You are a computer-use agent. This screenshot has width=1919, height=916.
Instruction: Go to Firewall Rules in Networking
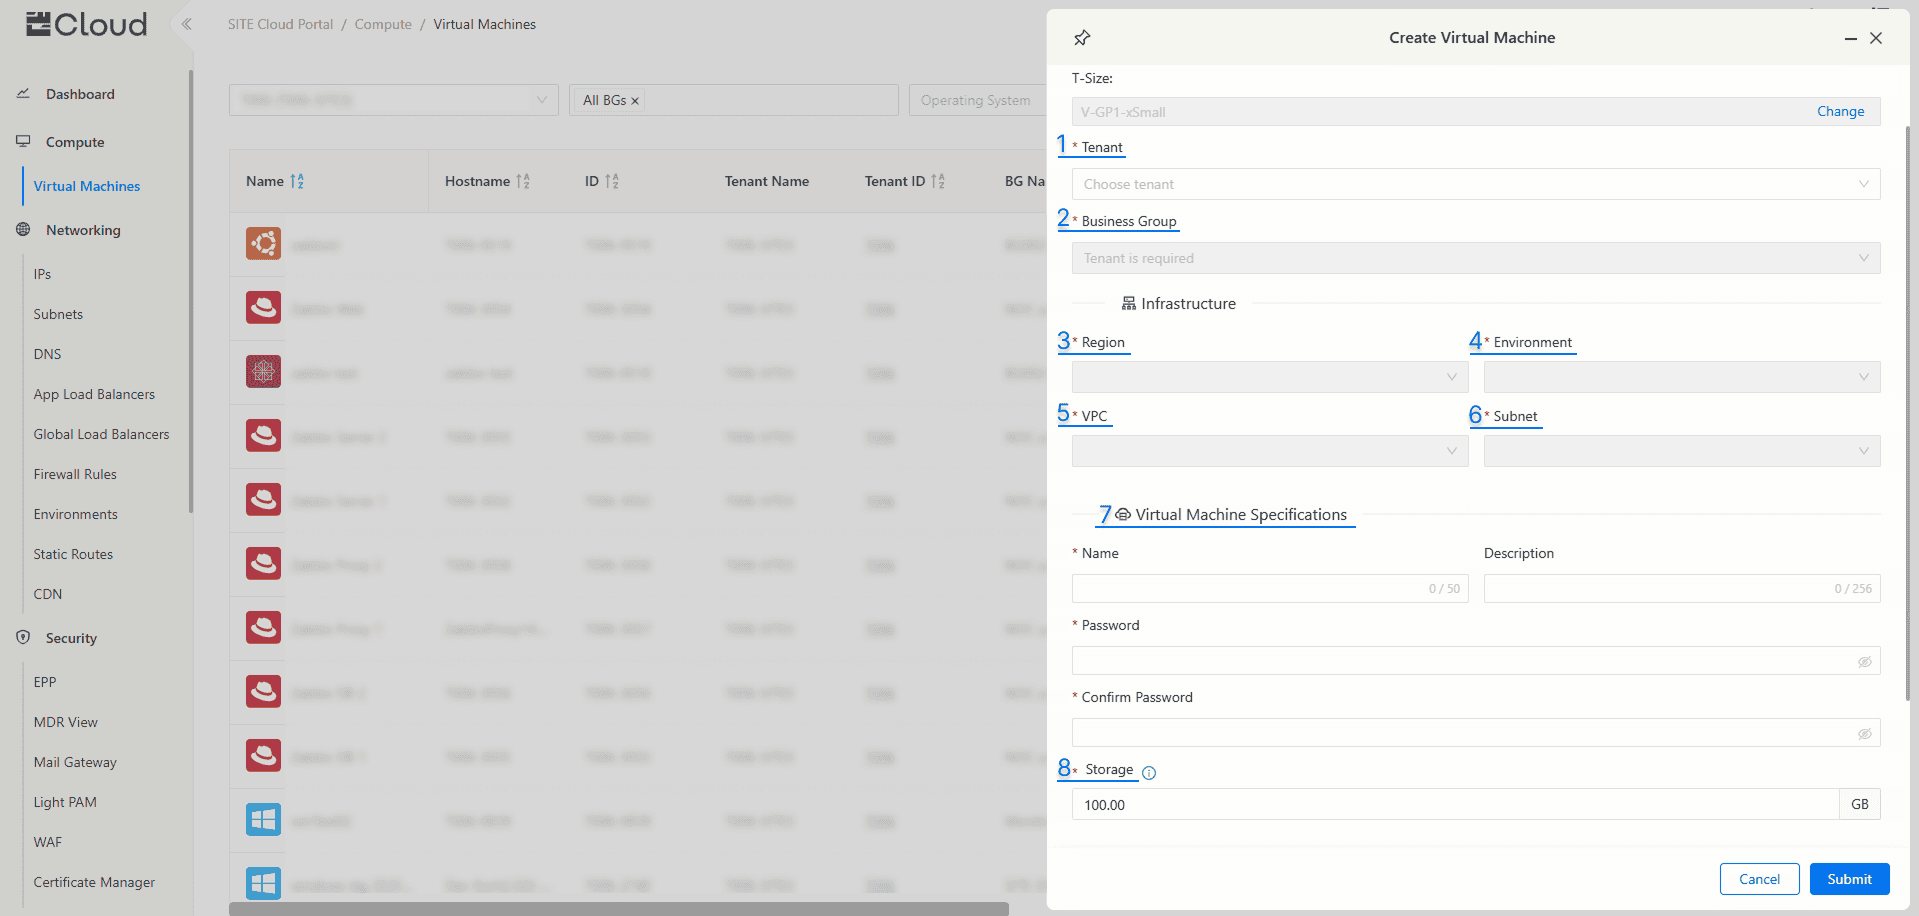point(75,474)
